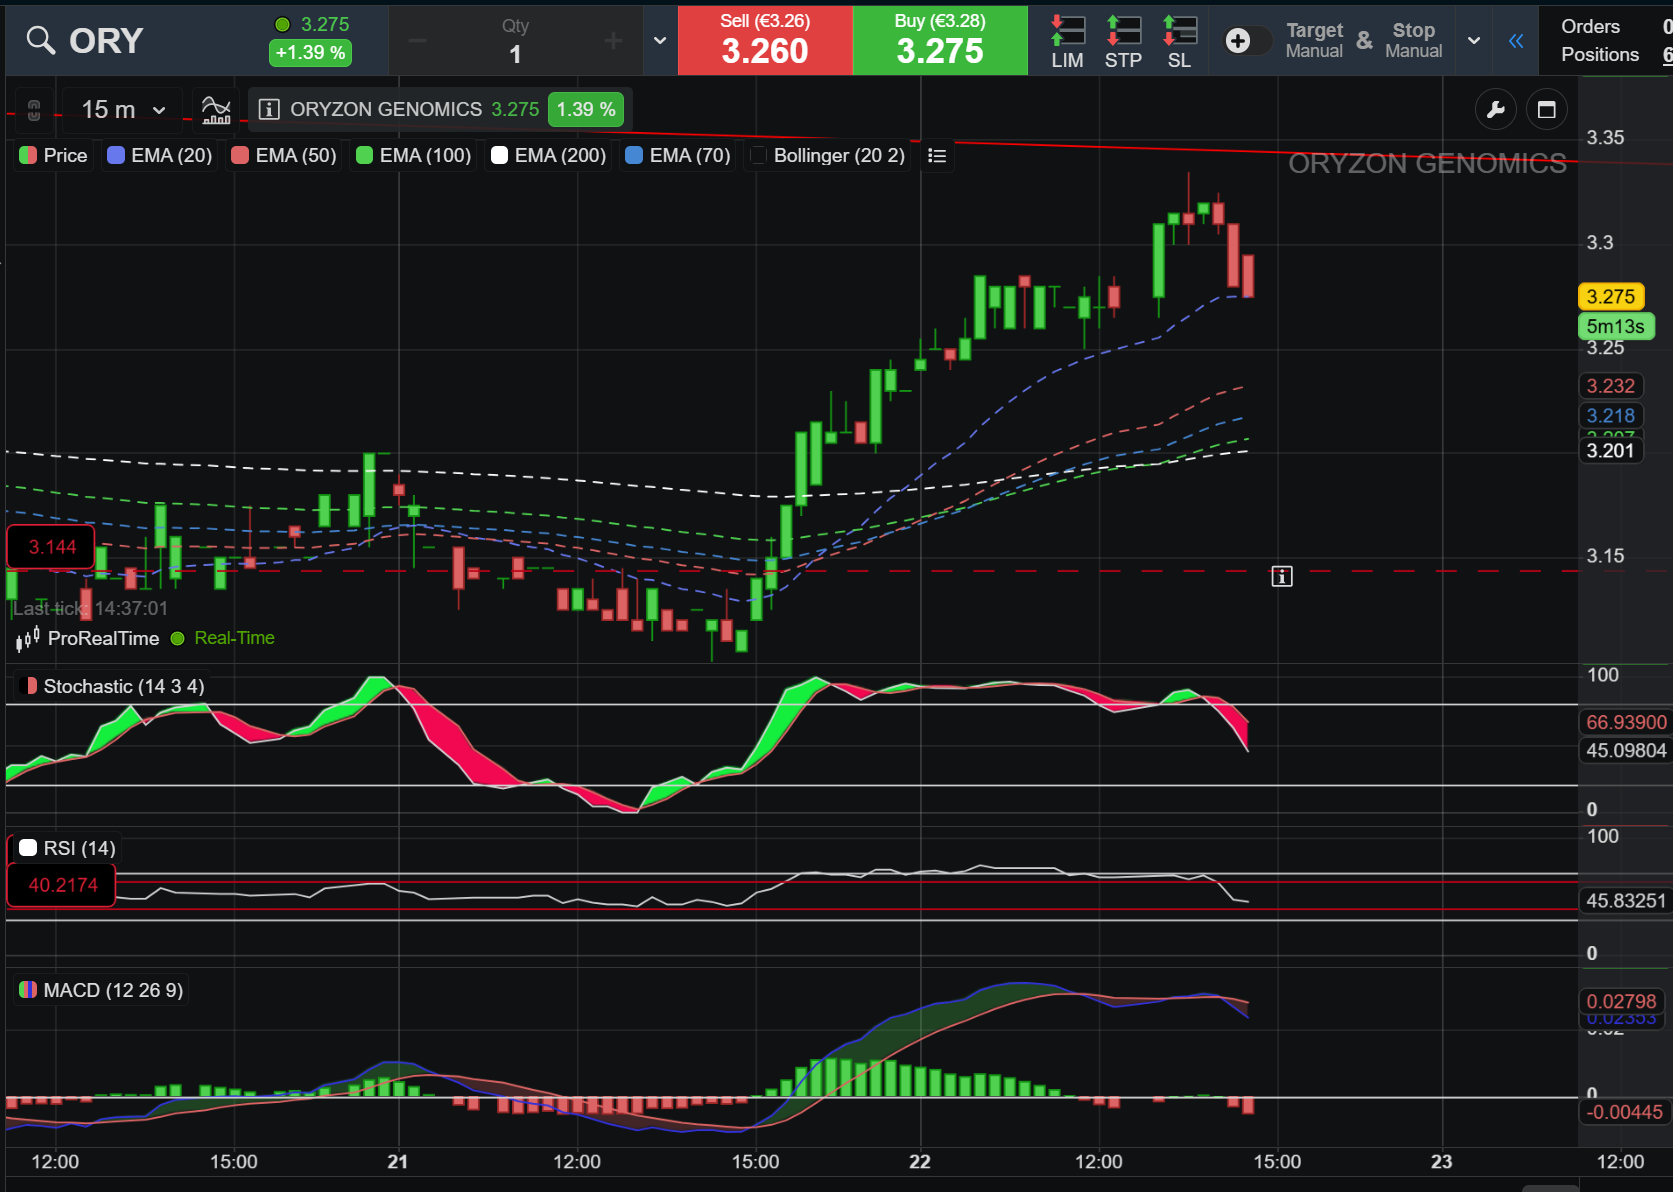Click the green Buy 3.275 button
Image resolution: width=1673 pixels, height=1192 pixels.
[x=940, y=41]
